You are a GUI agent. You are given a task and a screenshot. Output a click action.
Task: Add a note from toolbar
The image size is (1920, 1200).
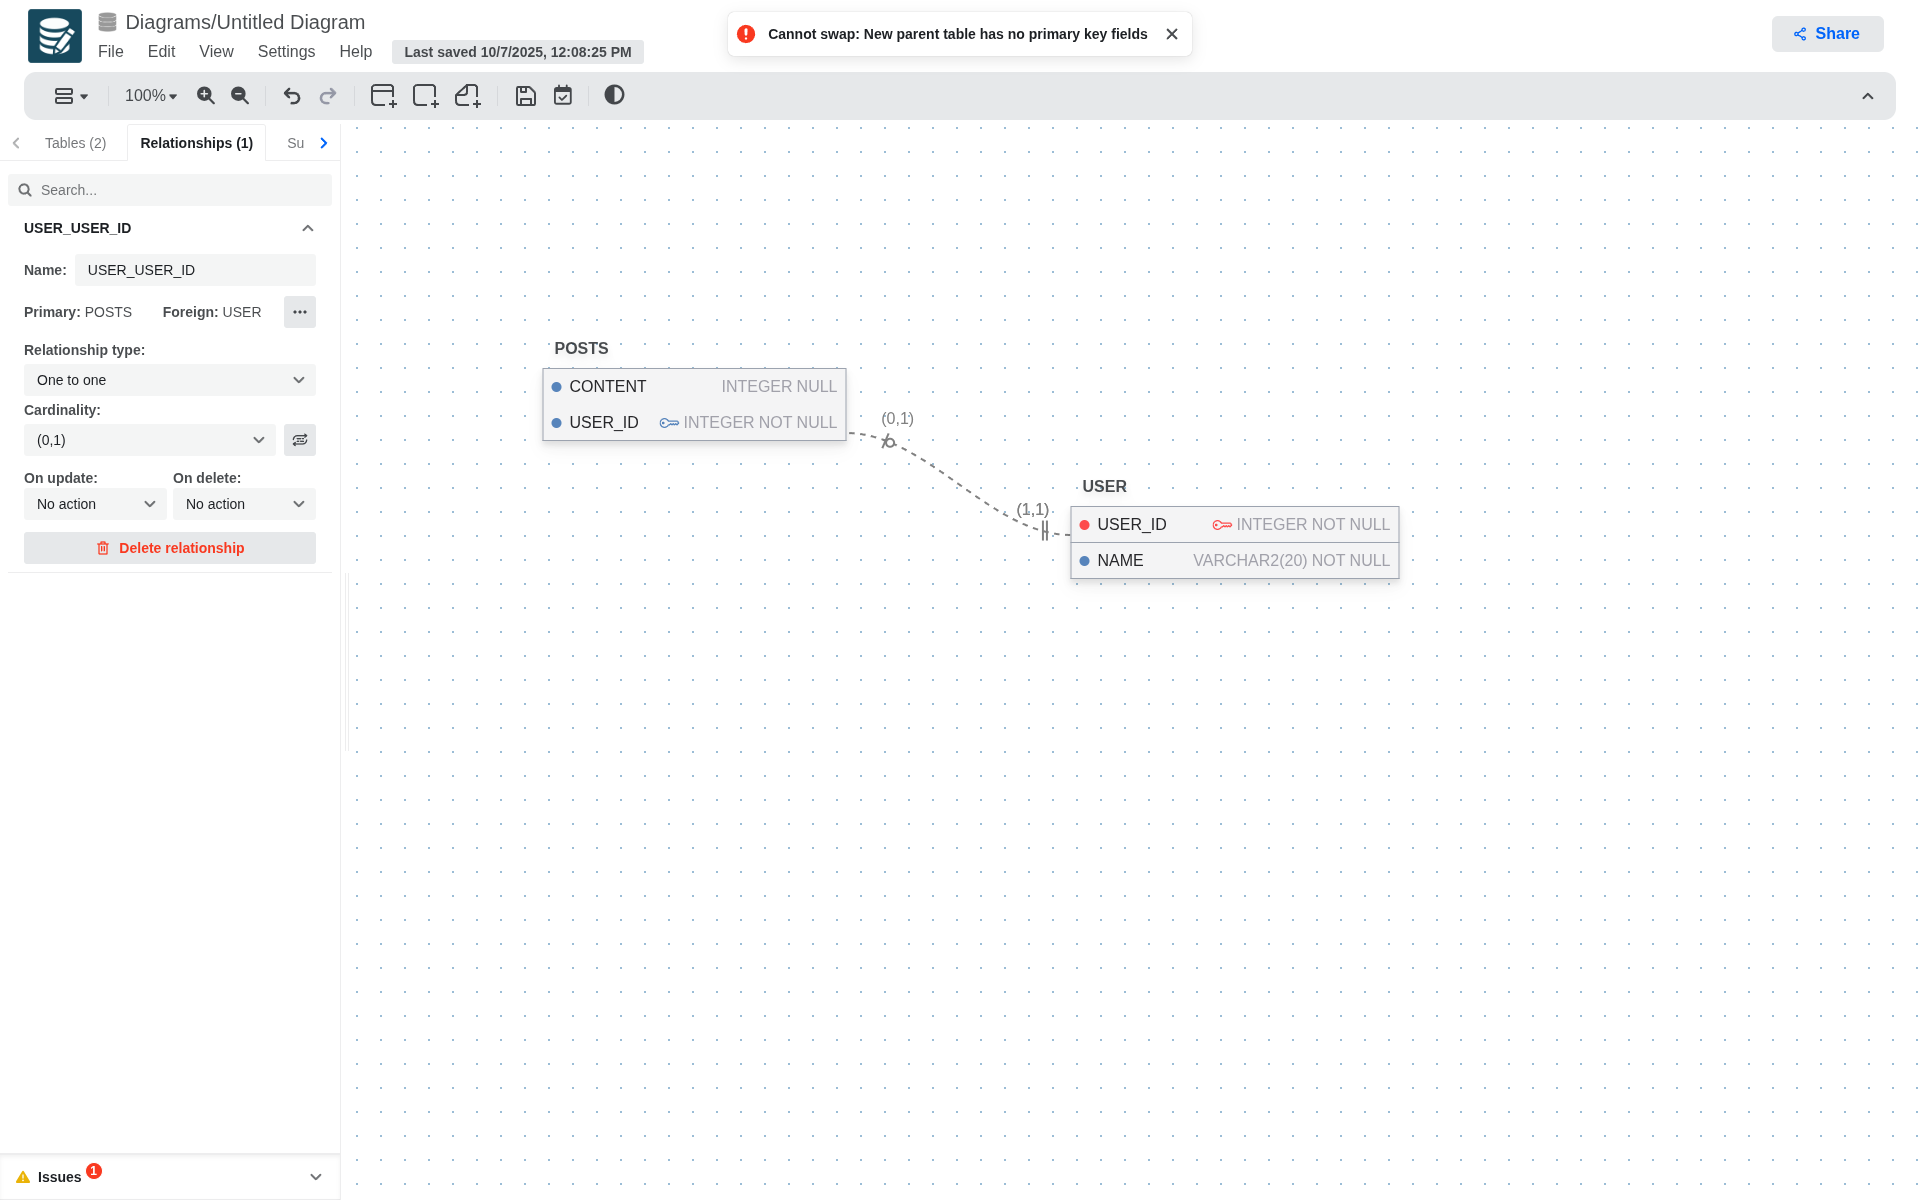pos(468,96)
